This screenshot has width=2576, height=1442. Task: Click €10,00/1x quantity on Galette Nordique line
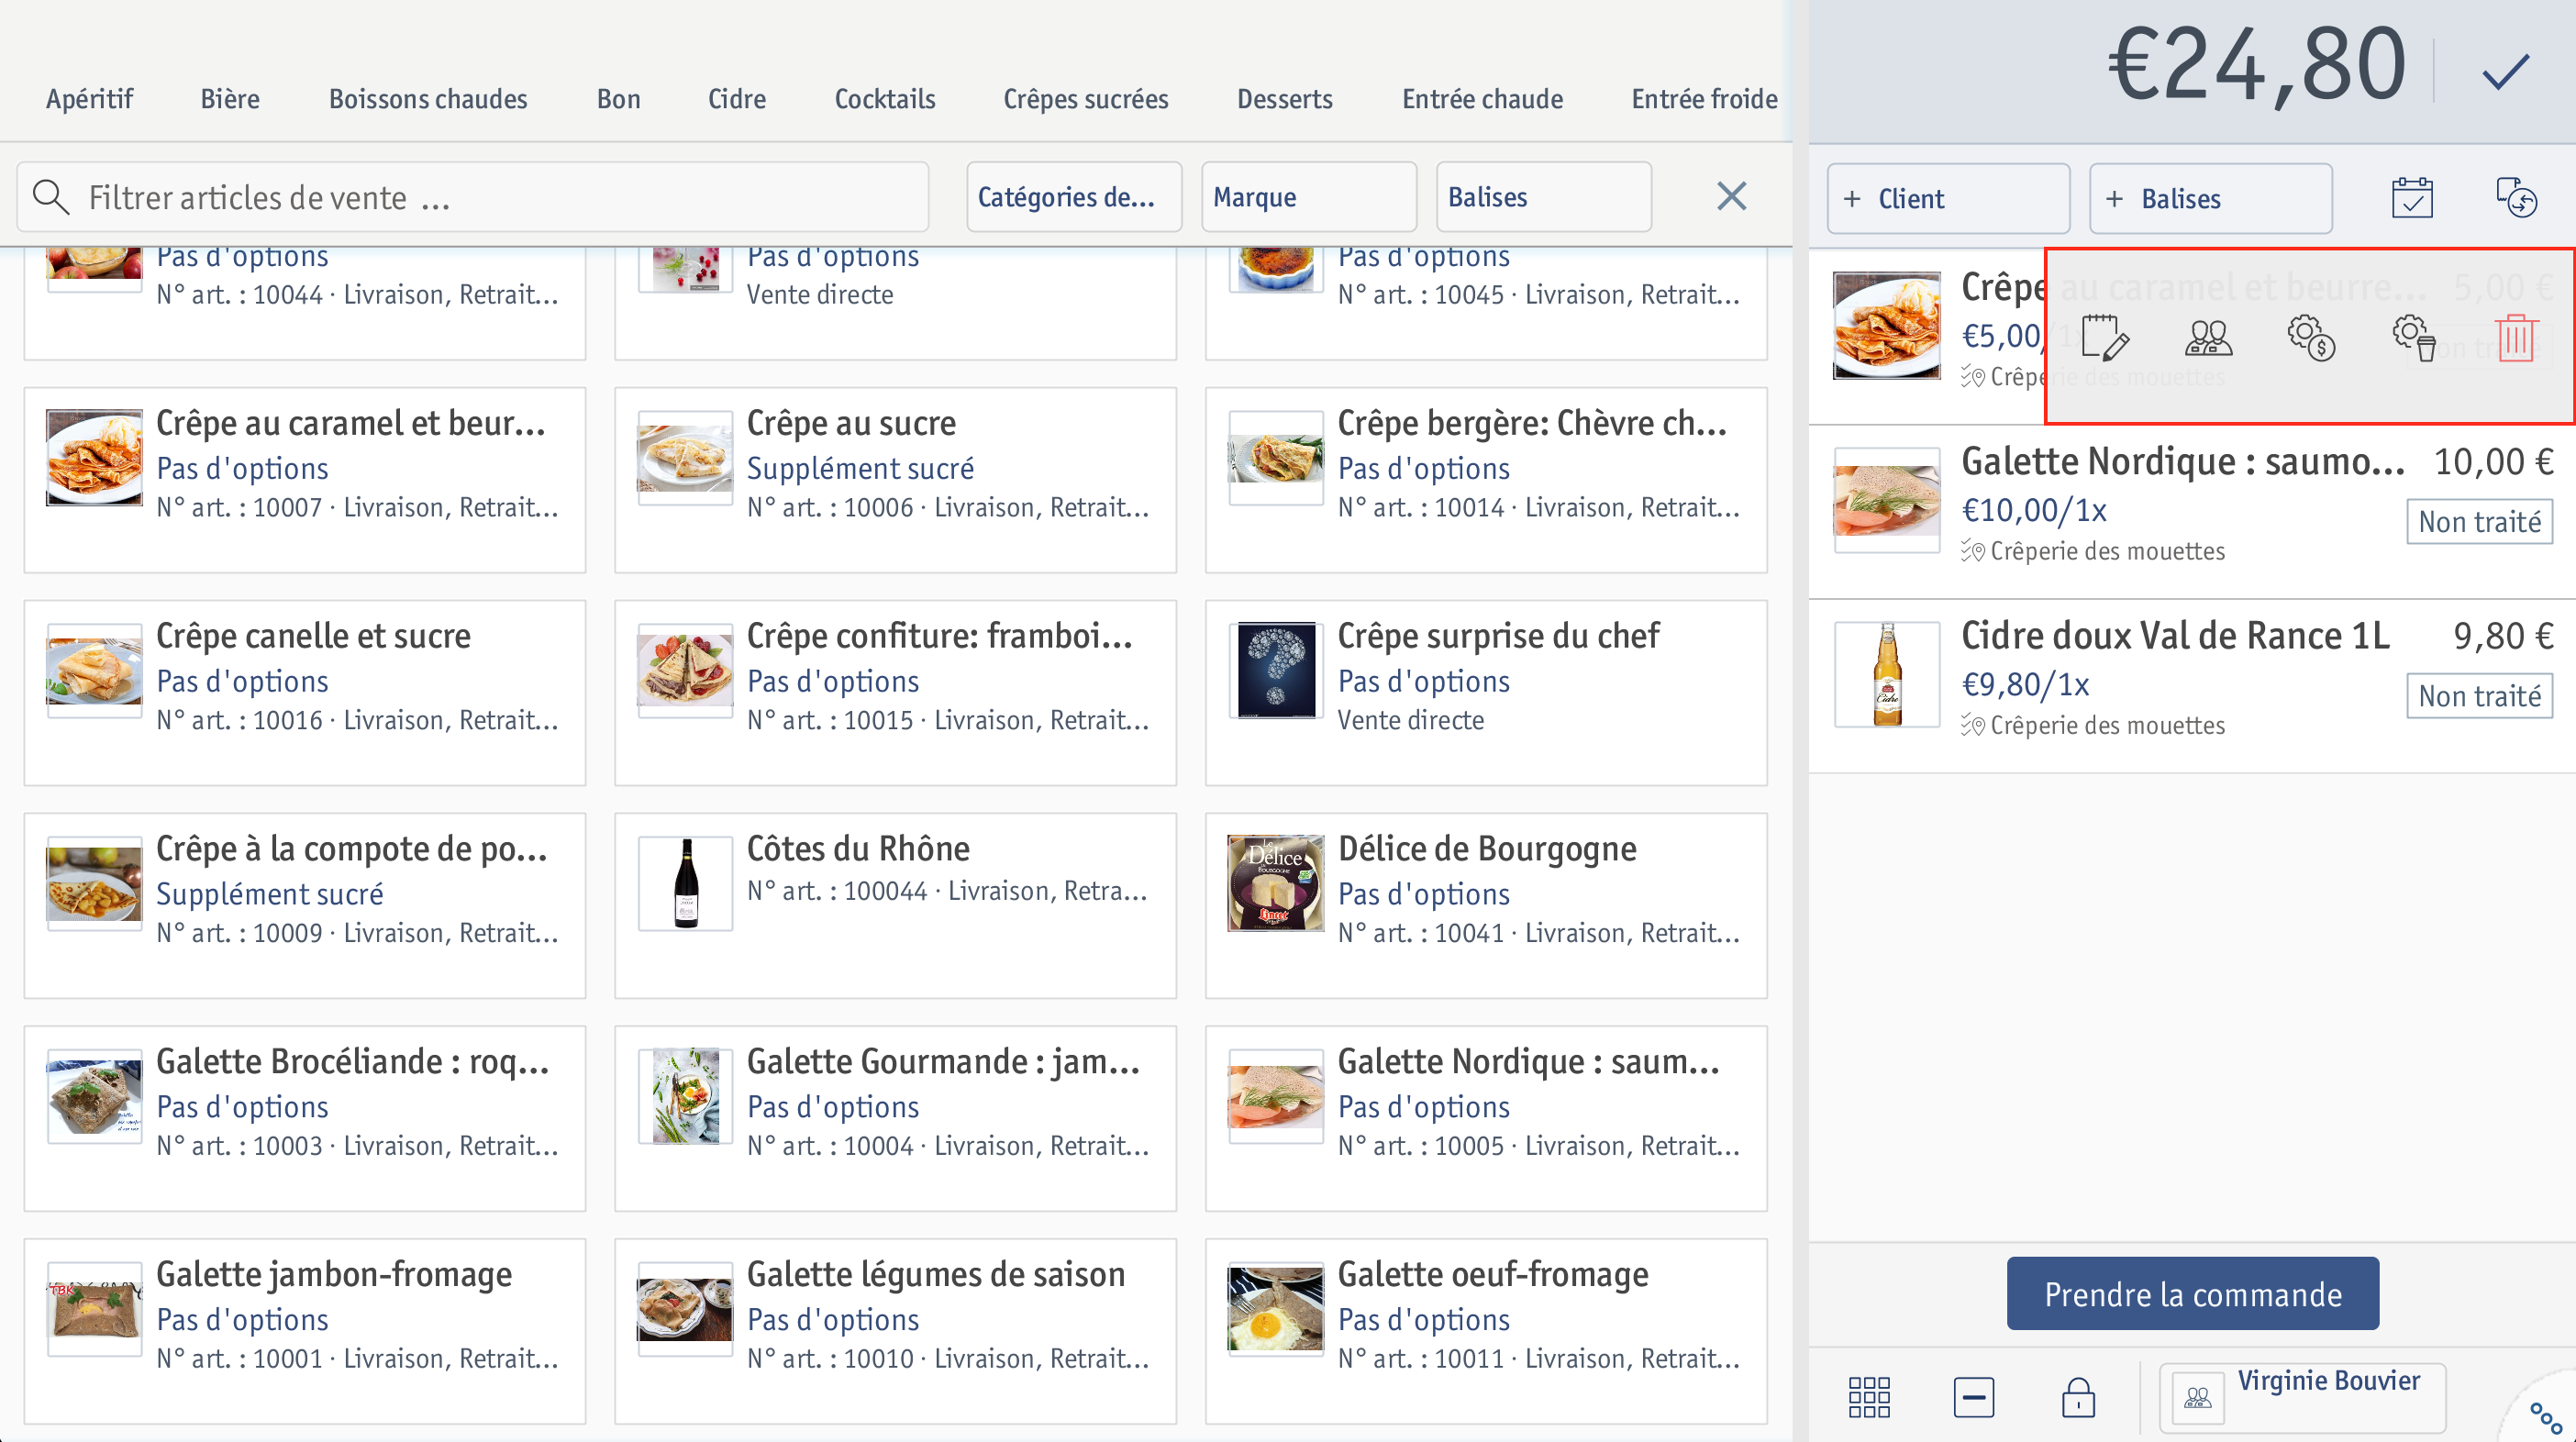[x=2034, y=511]
